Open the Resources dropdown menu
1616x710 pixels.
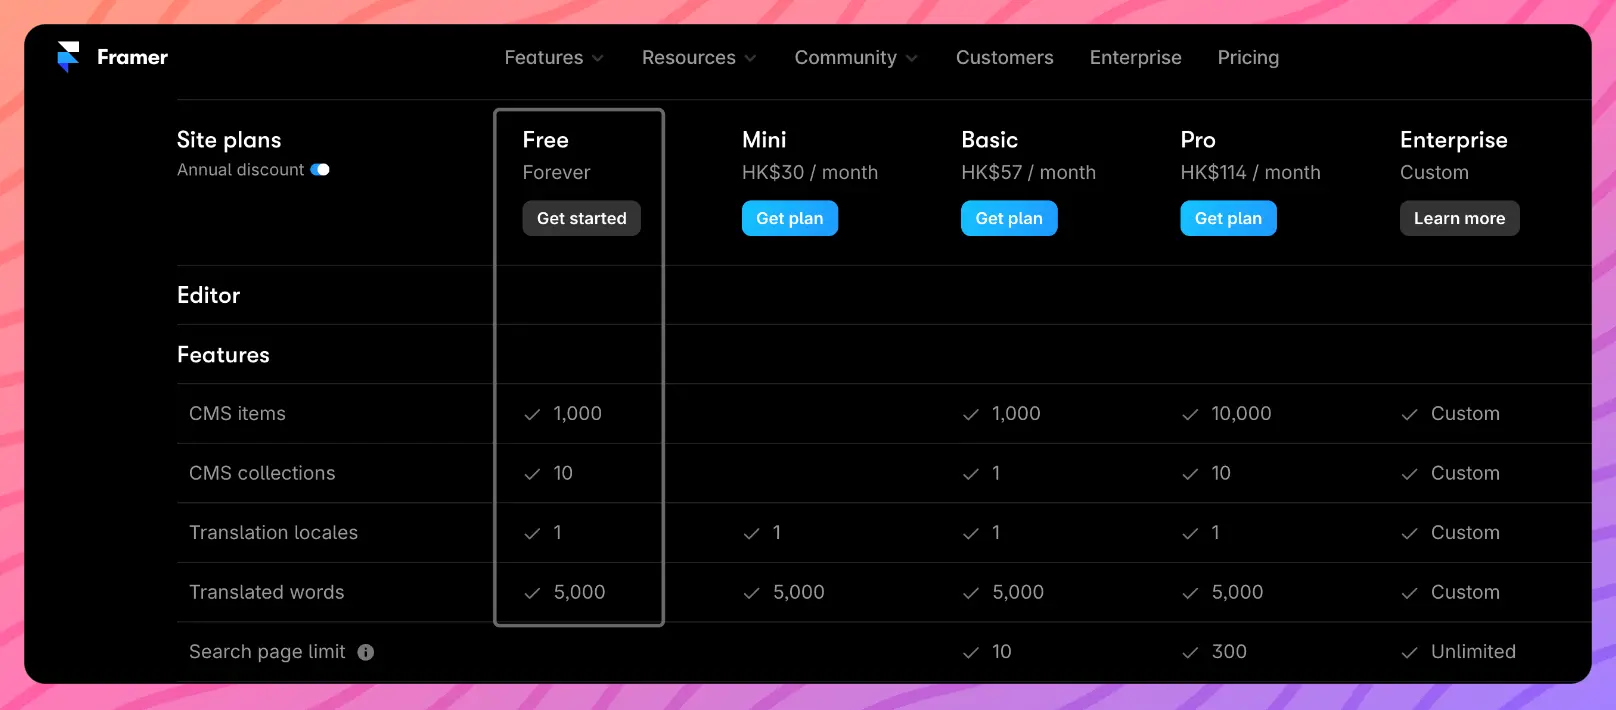[698, 58]
